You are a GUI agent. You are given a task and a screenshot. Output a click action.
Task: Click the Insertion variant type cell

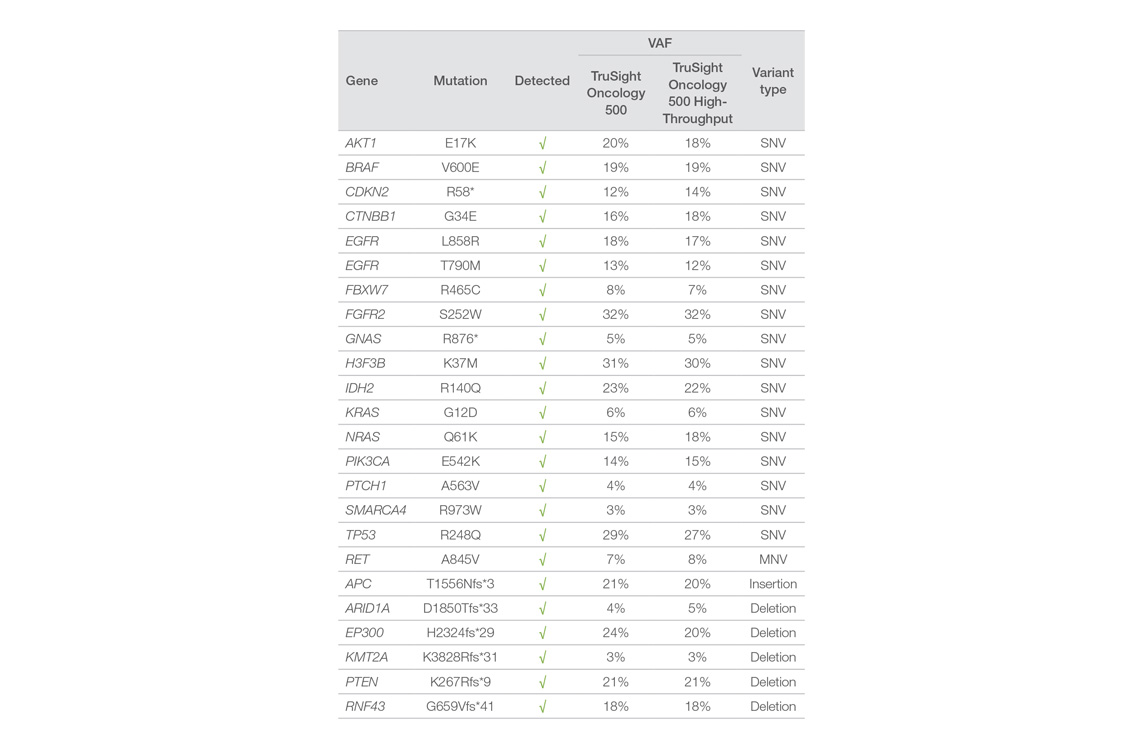pos(773,584)
